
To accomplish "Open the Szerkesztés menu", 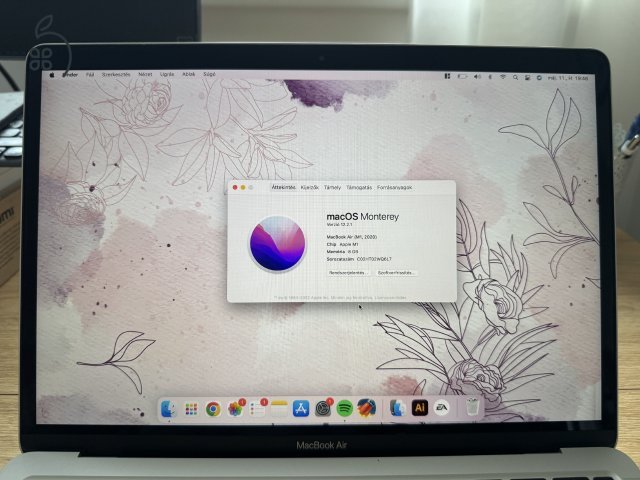I will (x=116, y=75).
